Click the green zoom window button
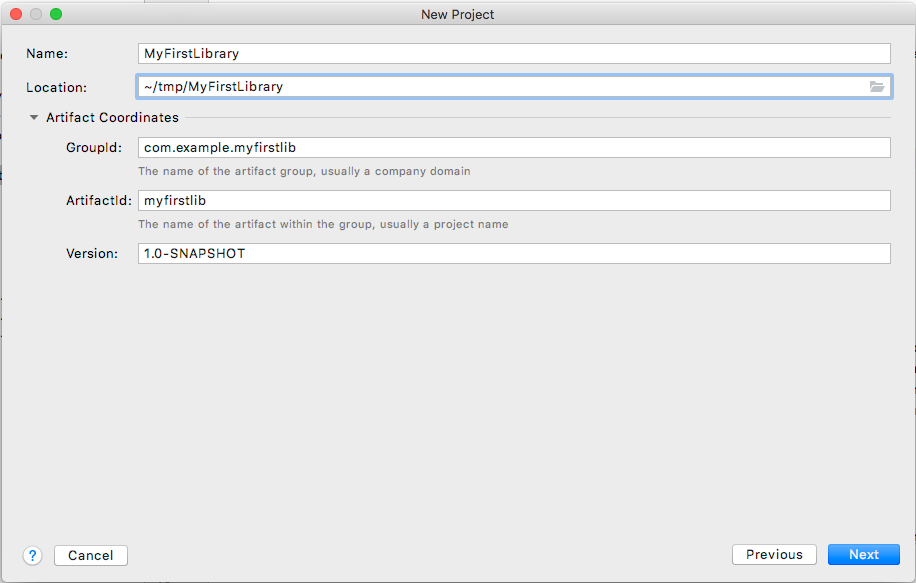Screen dimensions: 916x583 56,14
